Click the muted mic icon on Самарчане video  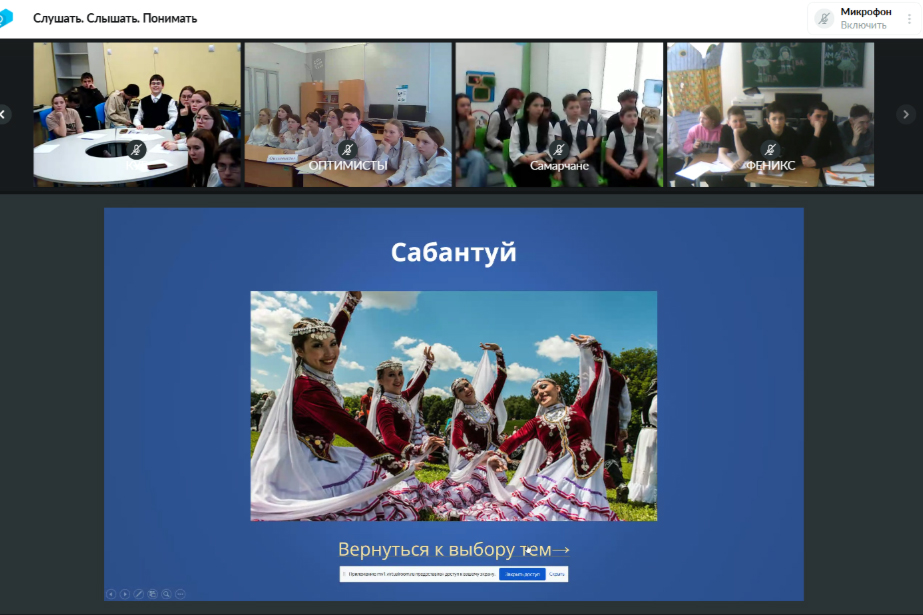click(x=559, y=150)
